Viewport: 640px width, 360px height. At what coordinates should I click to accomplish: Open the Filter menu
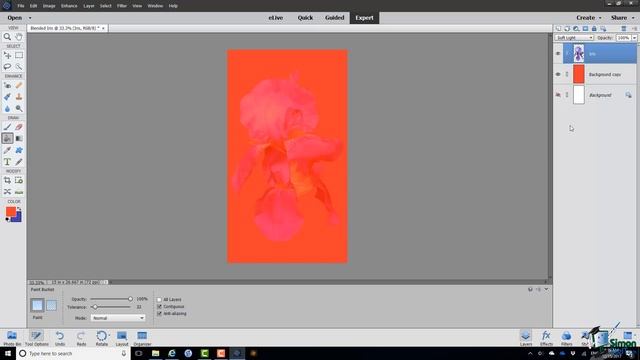tap(122, 6)
